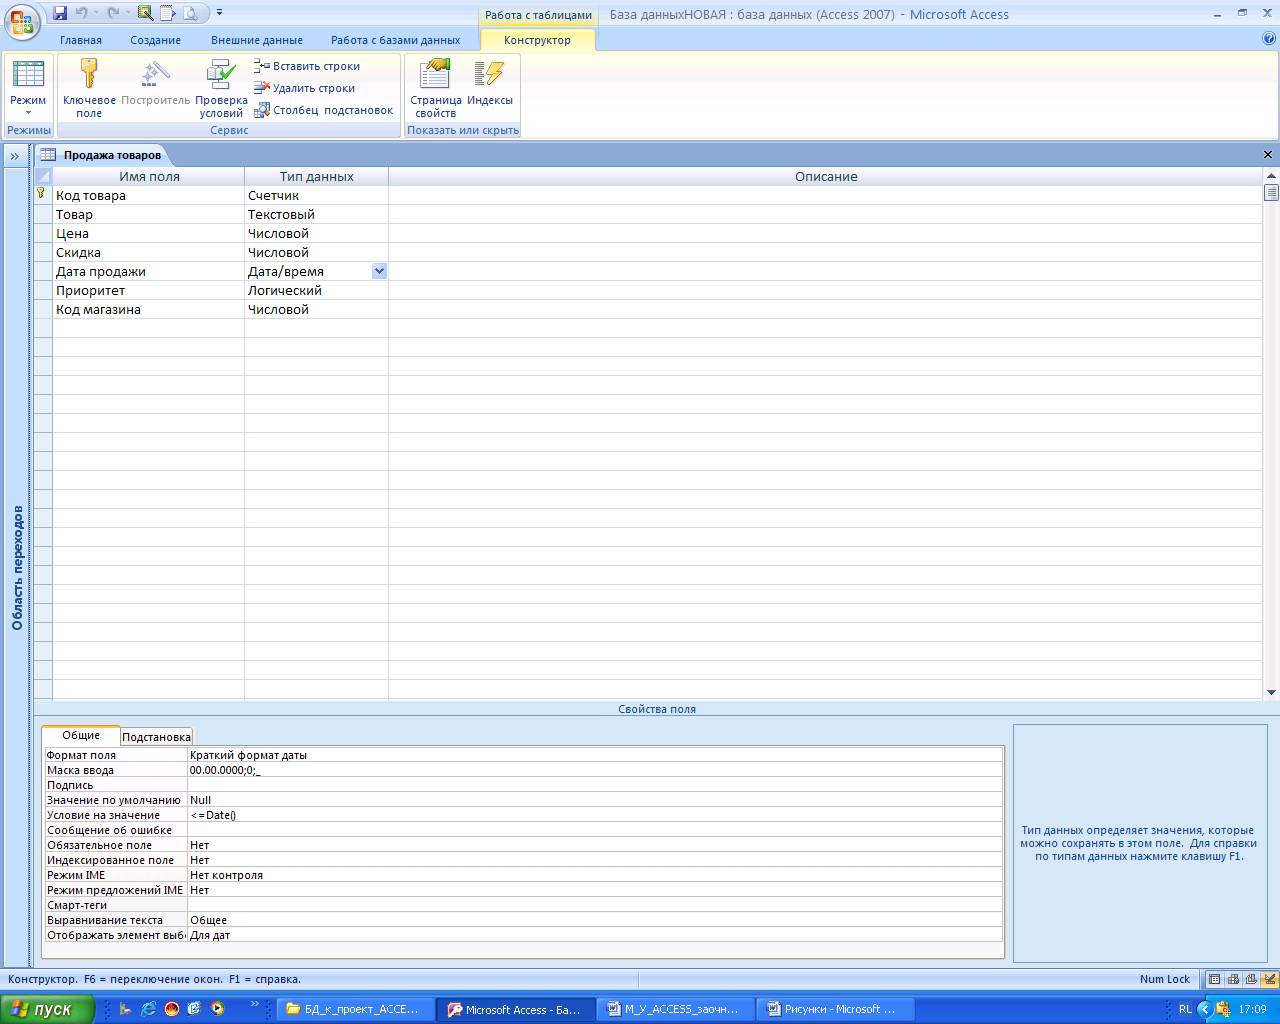
Task: Select the Код магазина field name cell
Action: 148,310
